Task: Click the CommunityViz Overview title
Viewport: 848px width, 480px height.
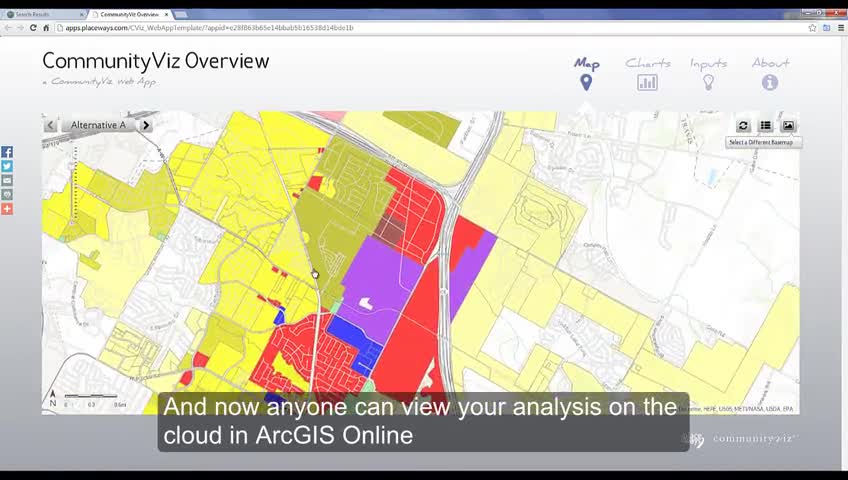Action: point(156,61)
